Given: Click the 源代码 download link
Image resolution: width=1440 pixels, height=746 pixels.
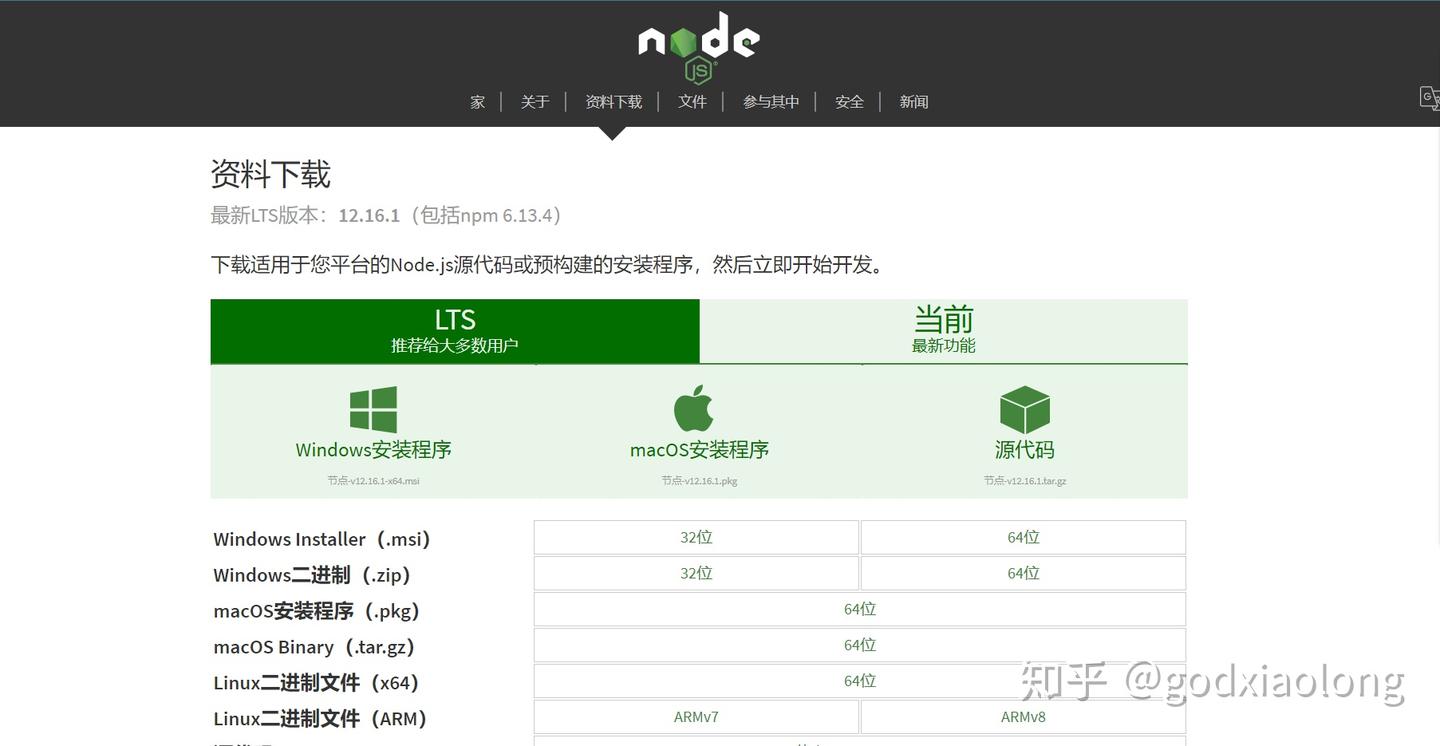Looking at the screenshot, I should pos(1025,450).
